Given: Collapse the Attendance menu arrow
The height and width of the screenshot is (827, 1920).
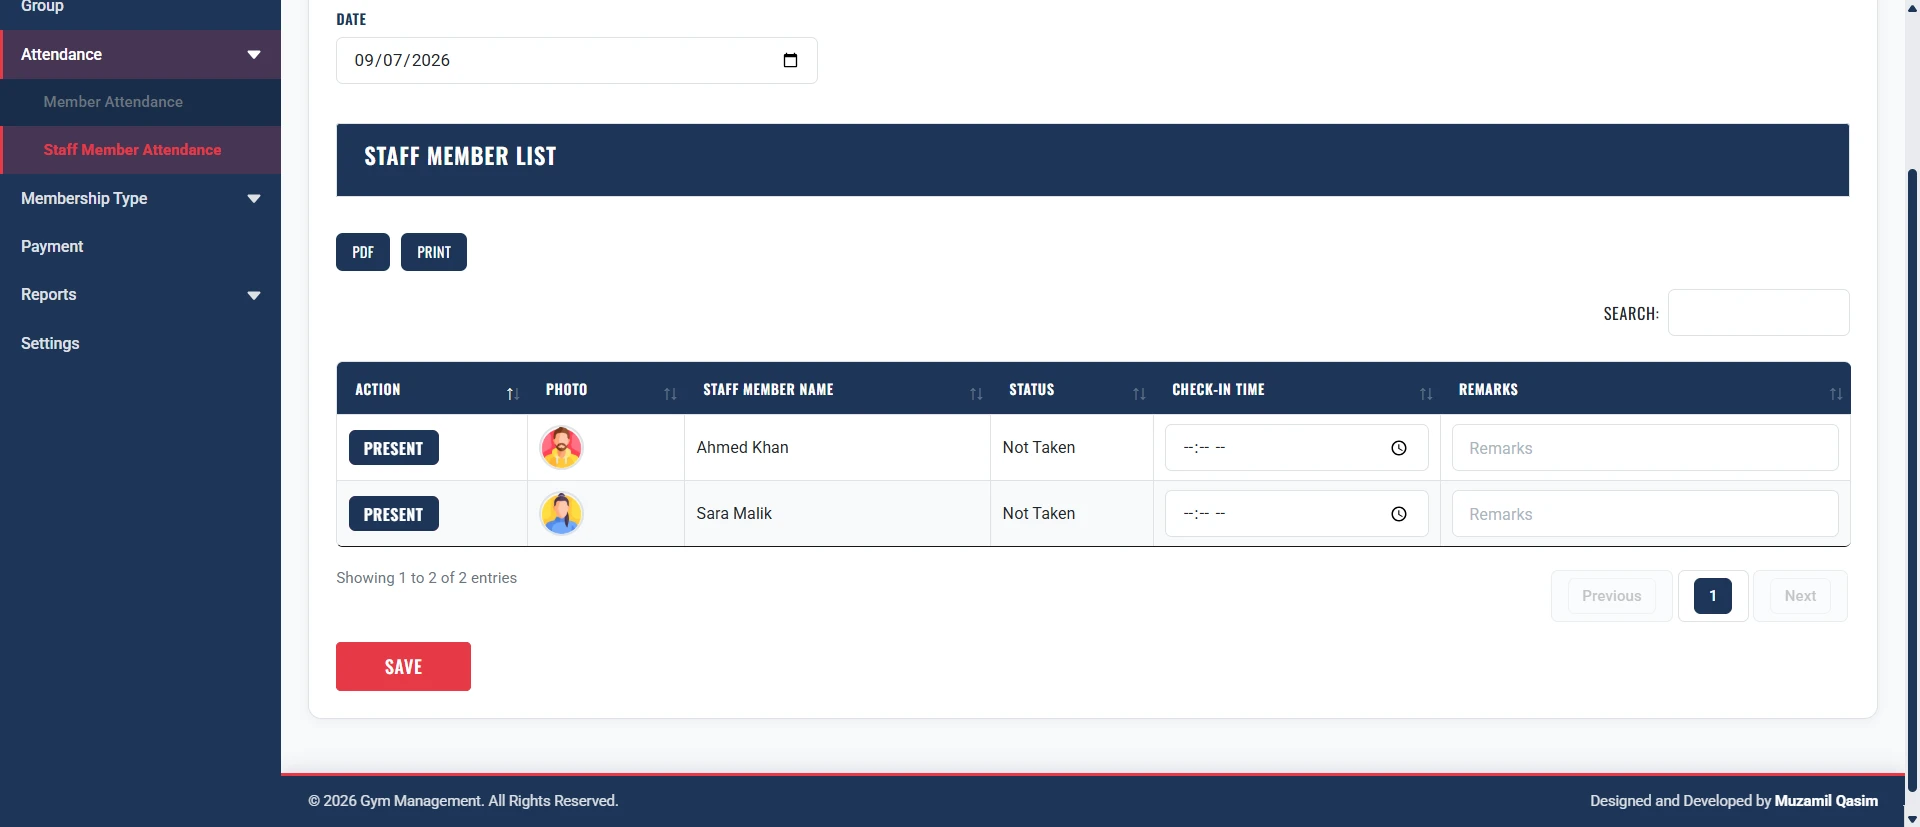Looking at the screenshot, I should tap(254, 55).
